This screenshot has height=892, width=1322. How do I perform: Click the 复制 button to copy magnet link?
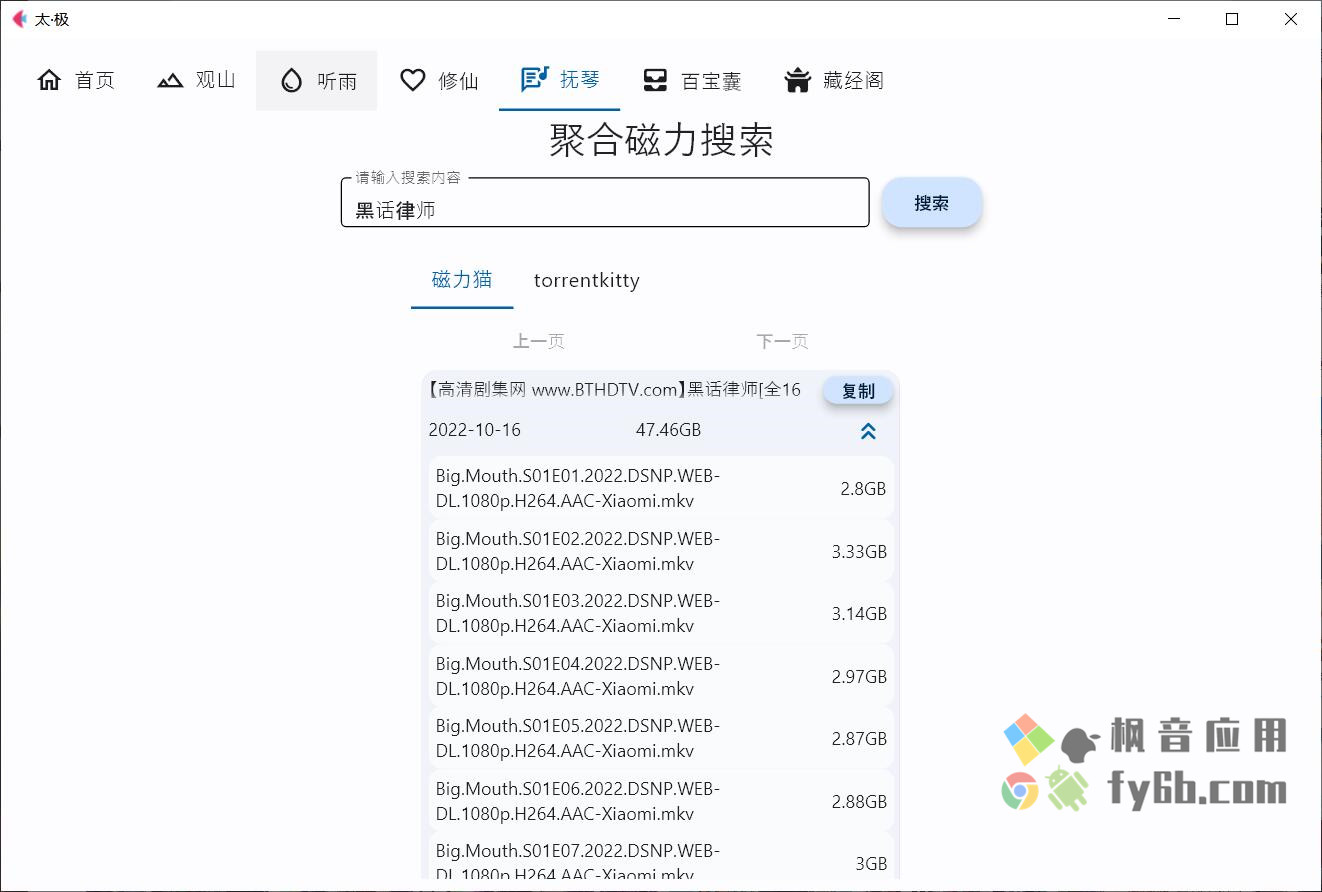858,391
